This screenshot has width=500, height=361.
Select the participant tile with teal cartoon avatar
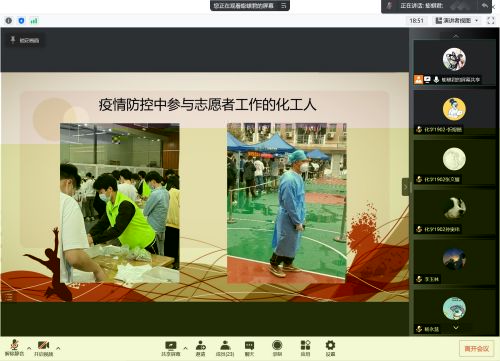click(454, 312)
